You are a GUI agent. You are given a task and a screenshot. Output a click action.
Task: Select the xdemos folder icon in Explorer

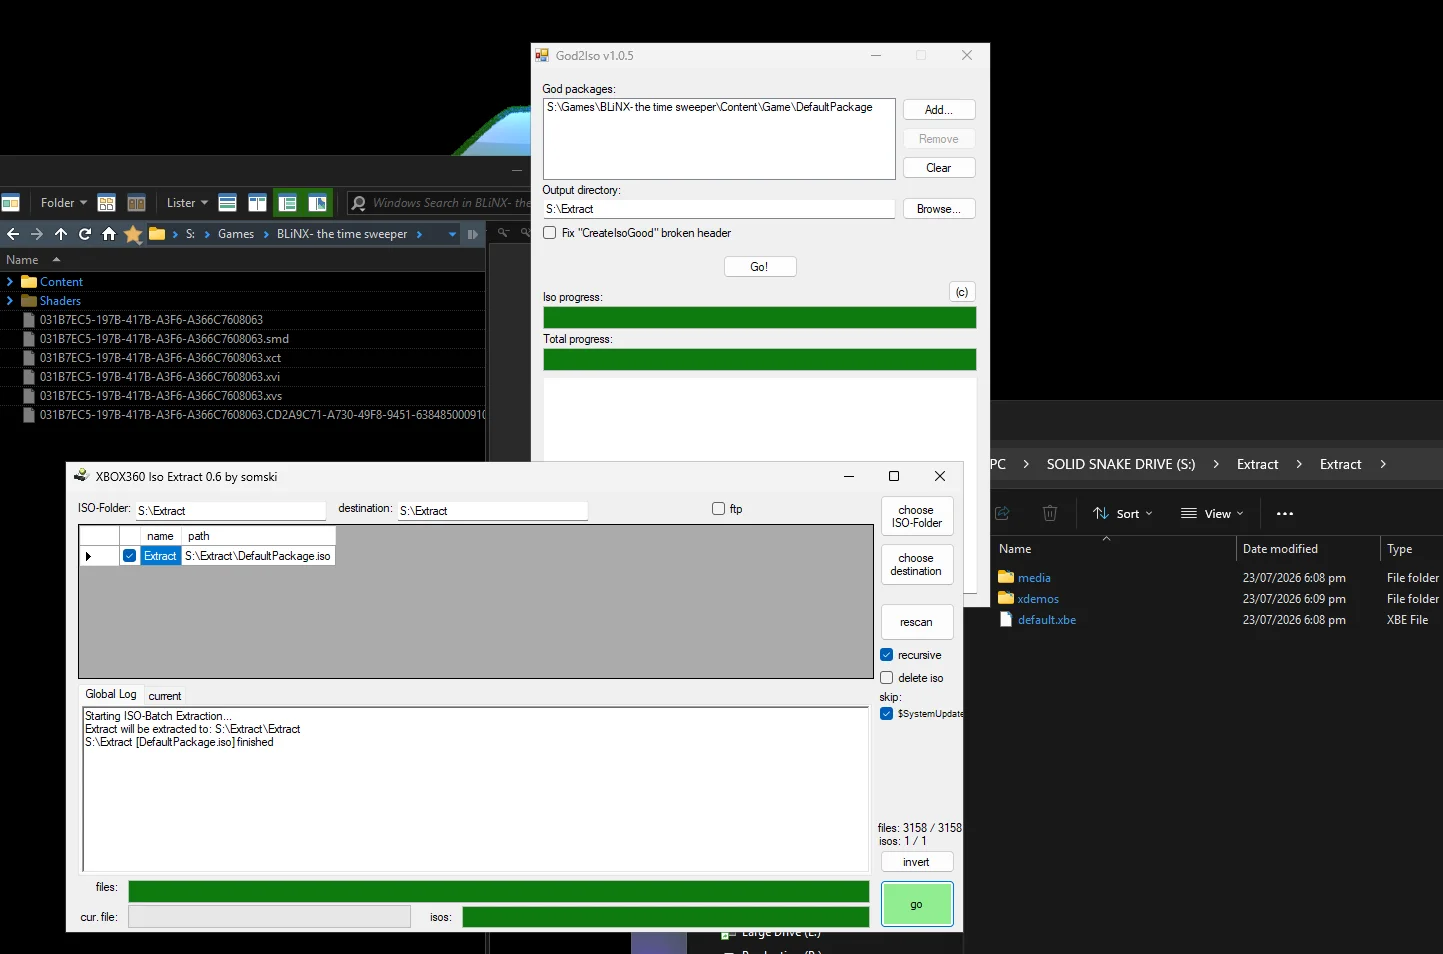1006,598
